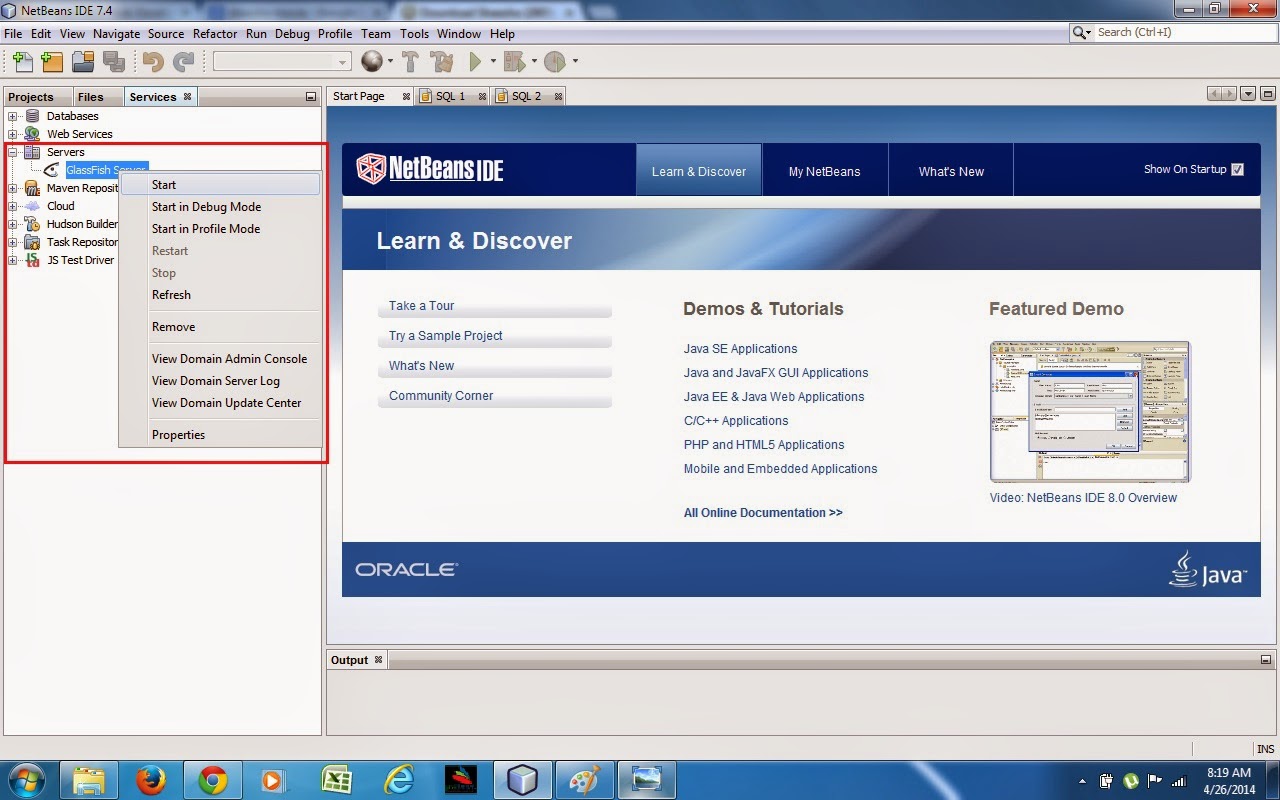The height and width of the screenshot is (800, 1280).
Task: Click the clock showing 8:19 AM
Action: (x=1229, y=773)
